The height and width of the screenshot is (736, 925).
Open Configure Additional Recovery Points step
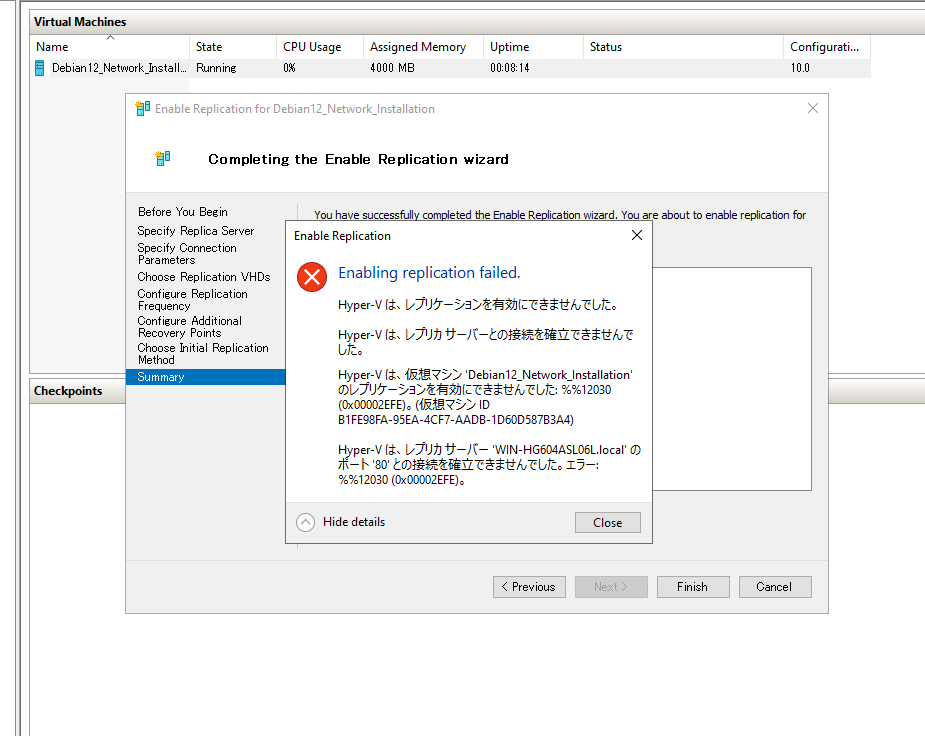[189, 327]
